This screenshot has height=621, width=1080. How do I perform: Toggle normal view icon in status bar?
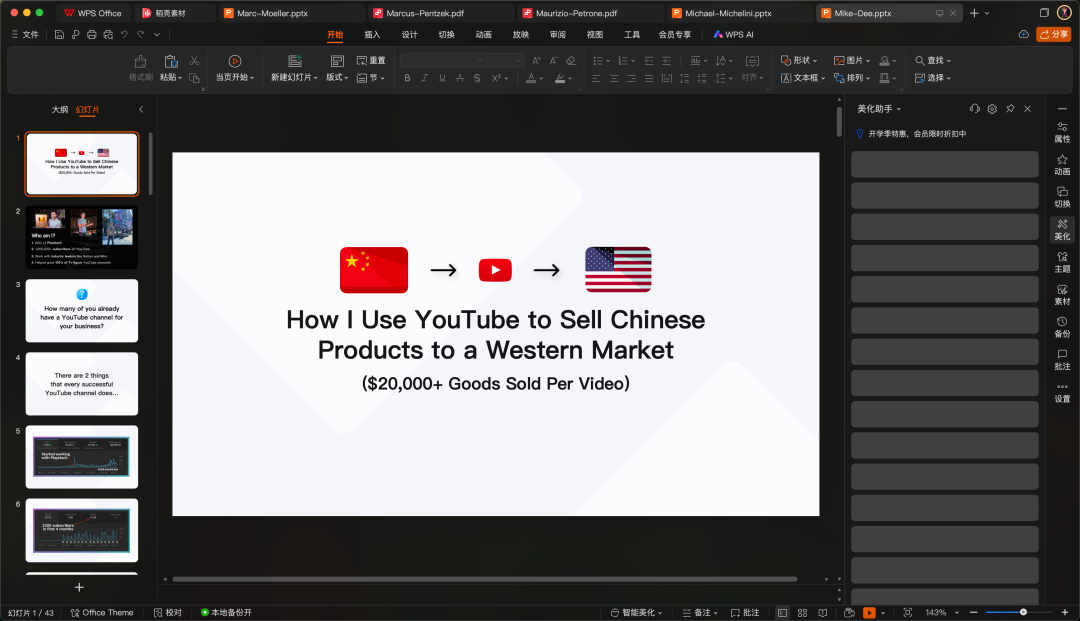click(782, 613)
